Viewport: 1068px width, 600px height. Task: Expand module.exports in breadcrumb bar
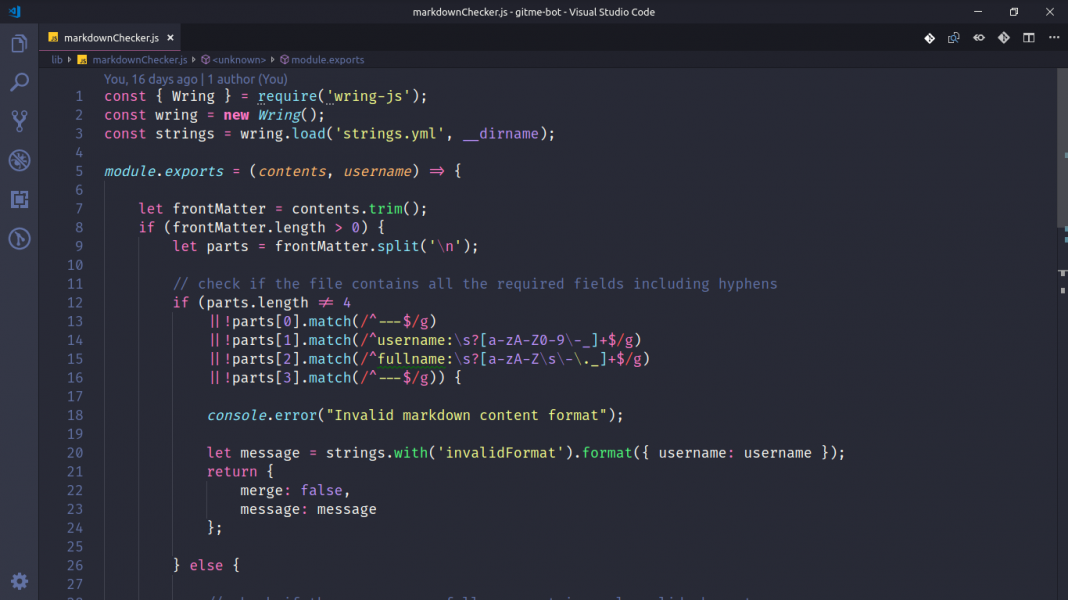329,59
